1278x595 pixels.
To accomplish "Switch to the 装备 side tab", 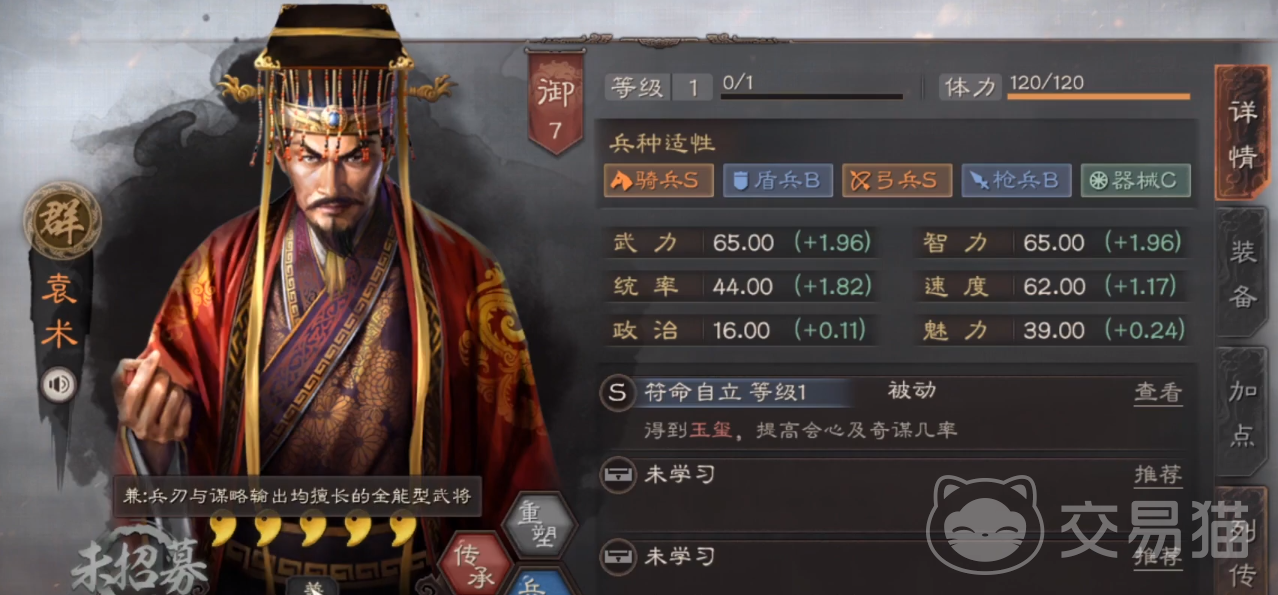I will [x=1242, y=272].
